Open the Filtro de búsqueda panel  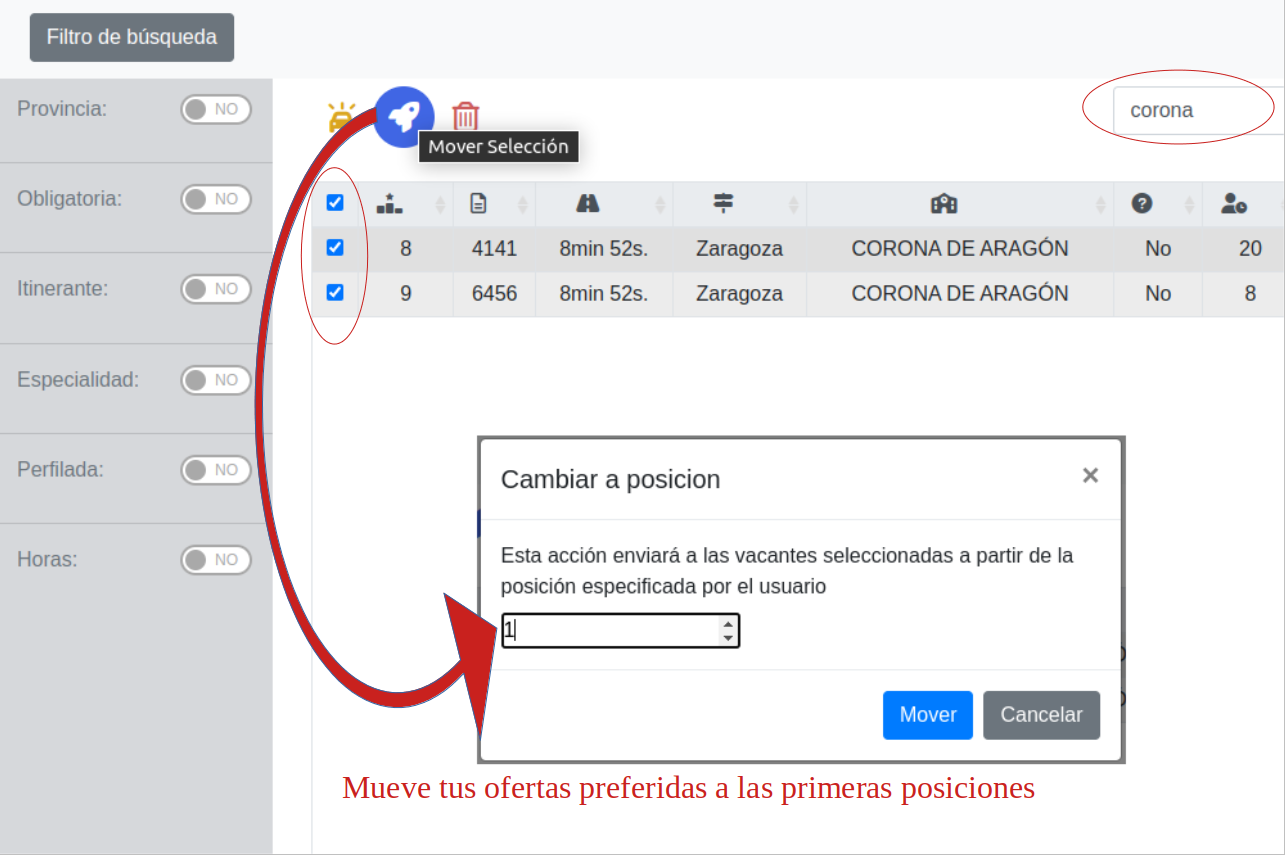pos(132,37)
